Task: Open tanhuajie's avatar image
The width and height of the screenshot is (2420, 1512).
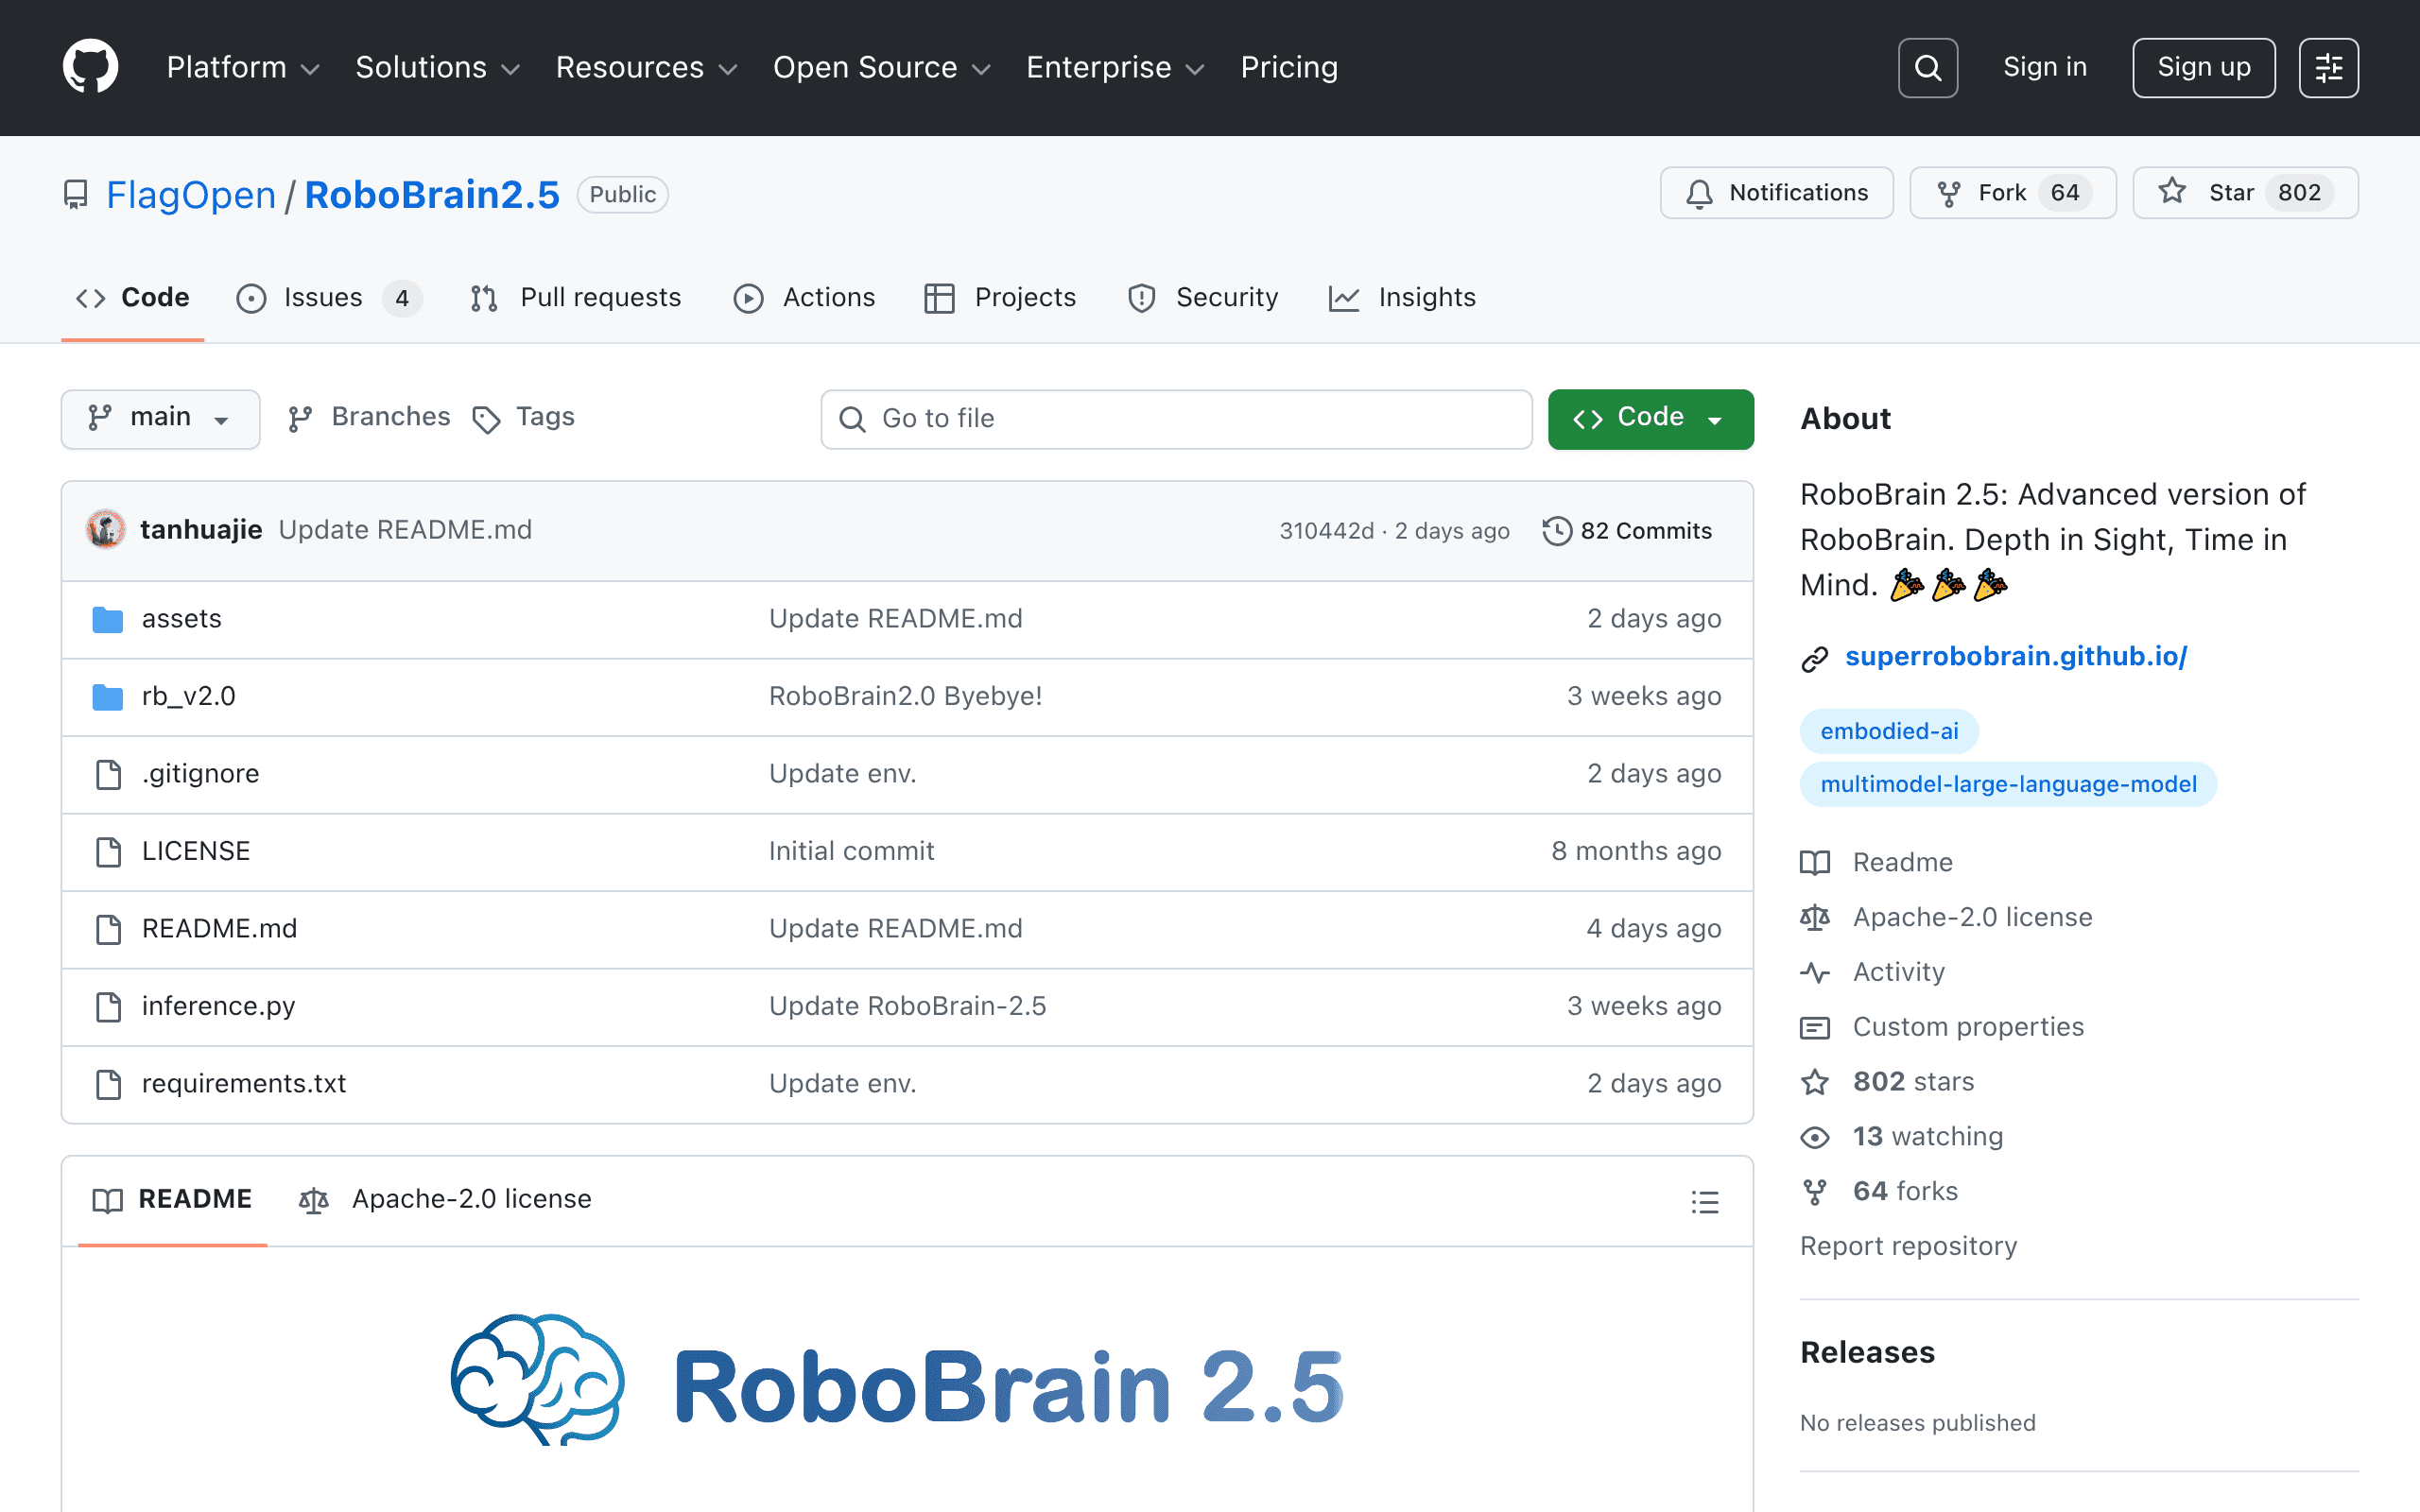Action: [106, 530]
